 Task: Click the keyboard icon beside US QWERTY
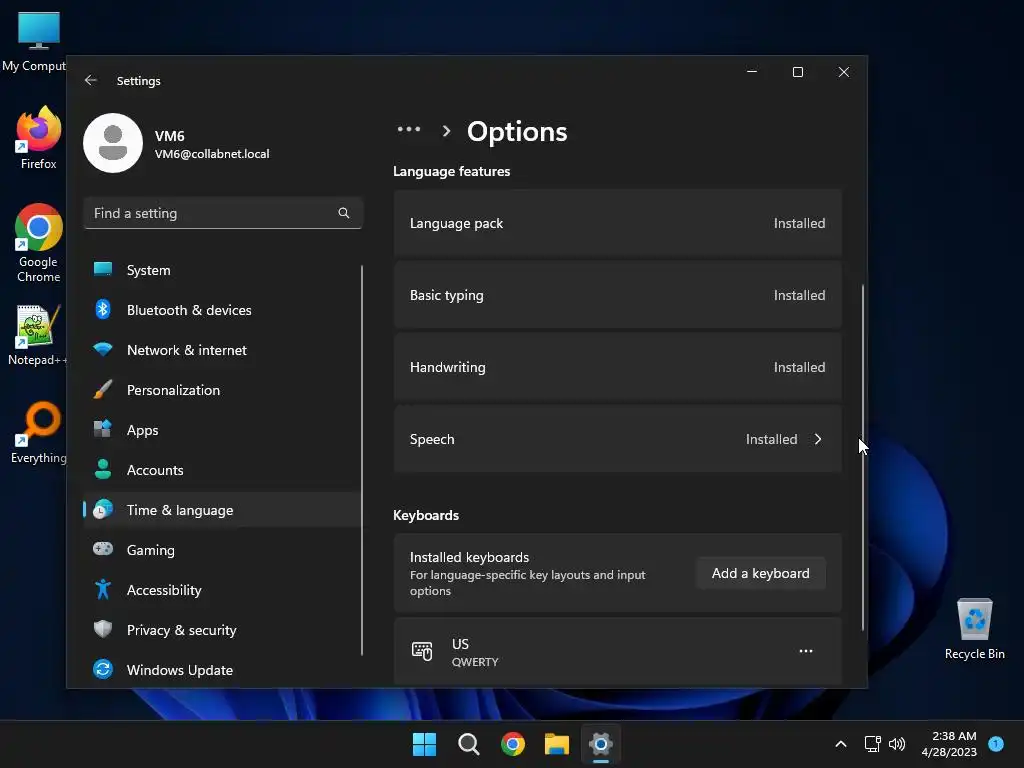(x=422, y=651)
